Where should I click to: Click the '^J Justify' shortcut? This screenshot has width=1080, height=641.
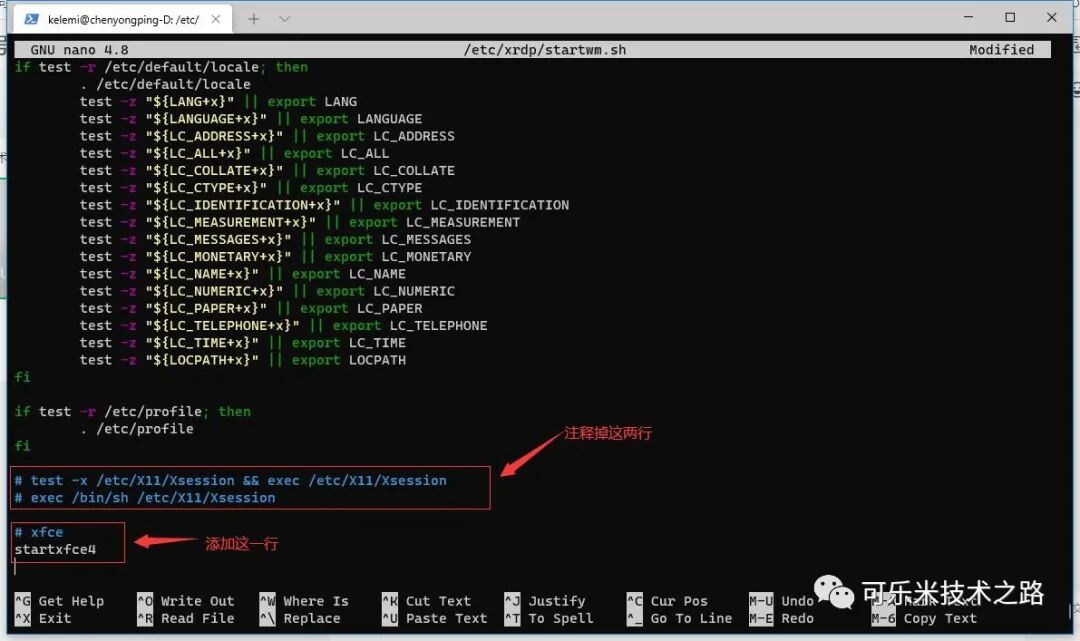[x=545, y=601]
